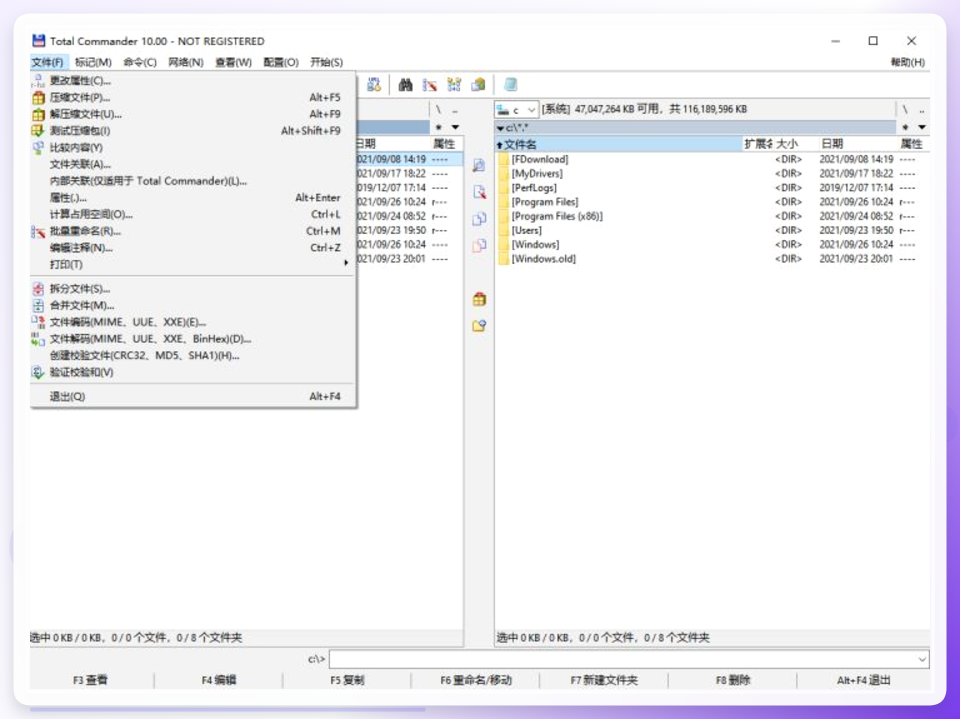Sort right panel by 日期 column header

point(857,144)
